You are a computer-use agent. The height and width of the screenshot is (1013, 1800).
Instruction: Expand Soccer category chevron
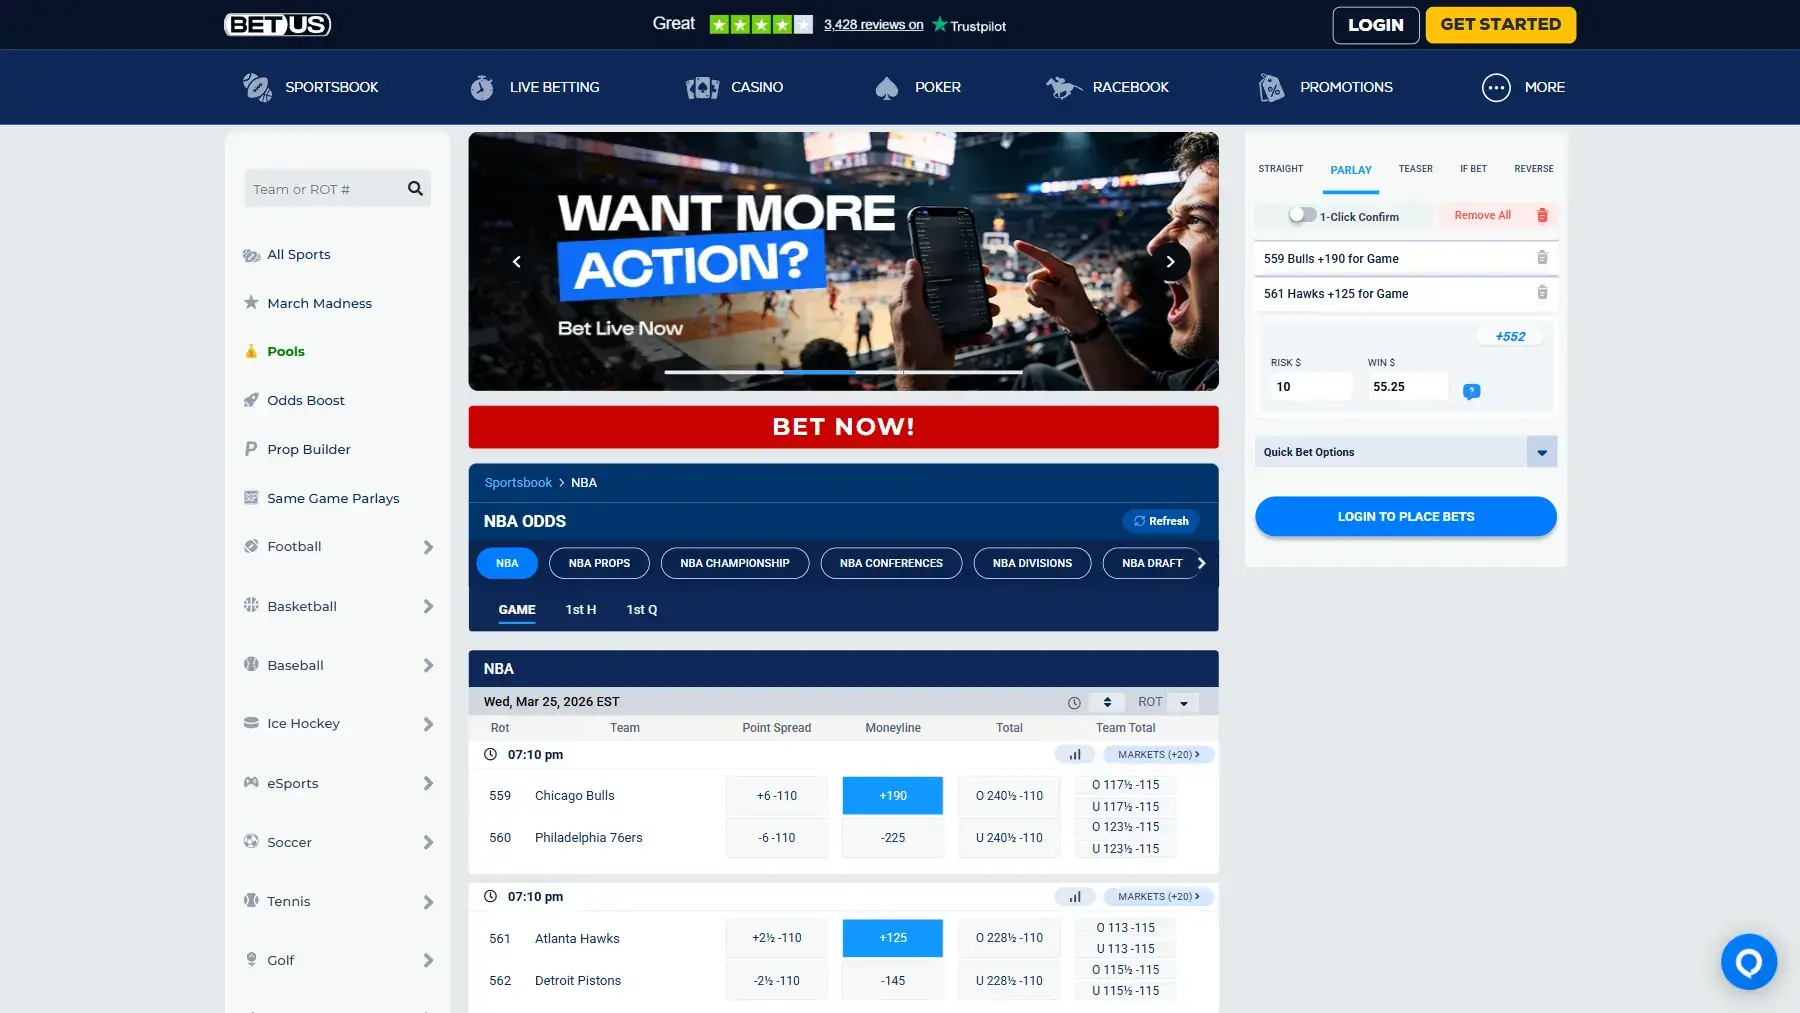pyautogui.click(x=428, y=842)
